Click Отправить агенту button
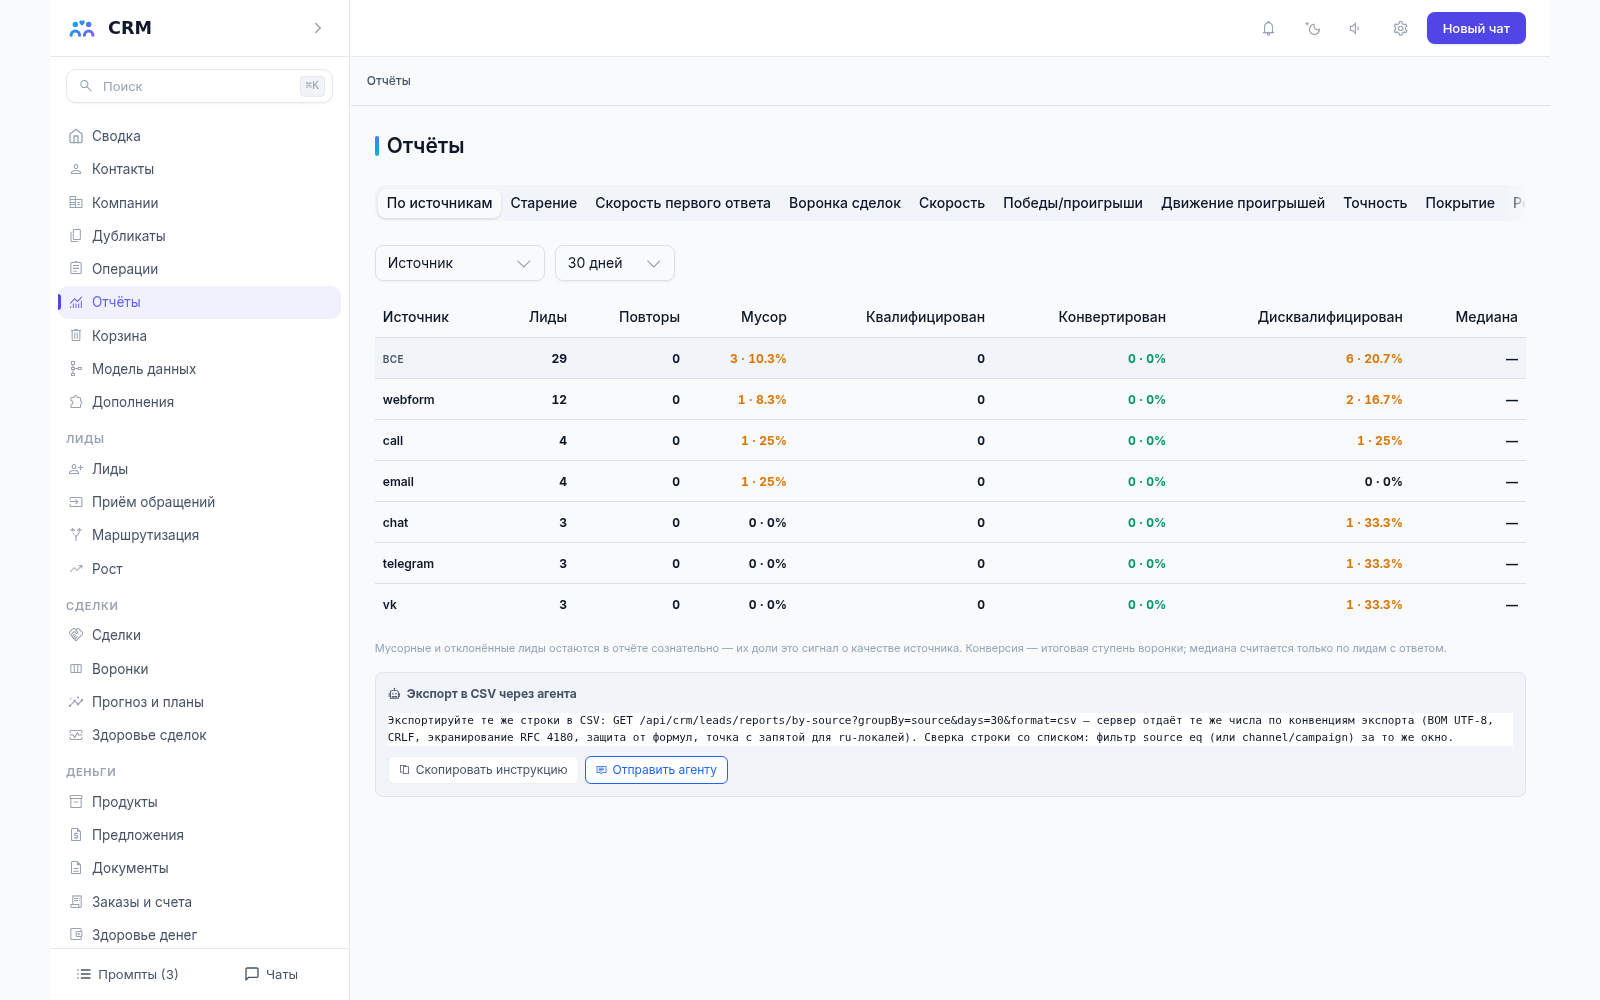The width and height of the screenshot is (1600, 1000). (656, 770)
